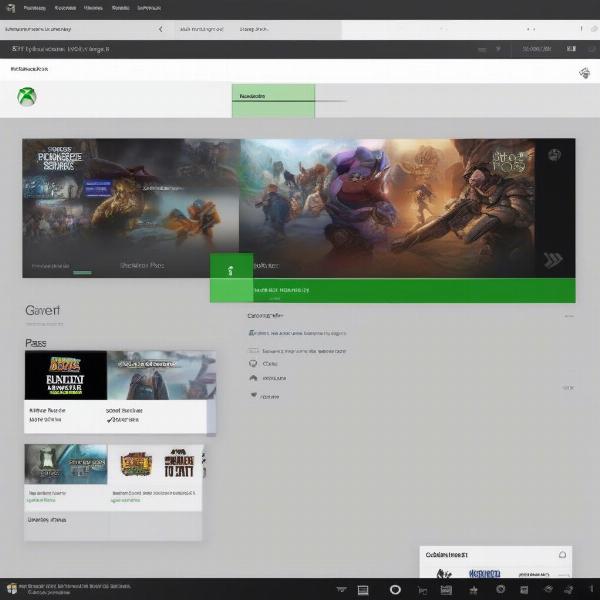Click the black figure icon in the notification popup
This screenshot has height=600, width=600.
point(445,574)
